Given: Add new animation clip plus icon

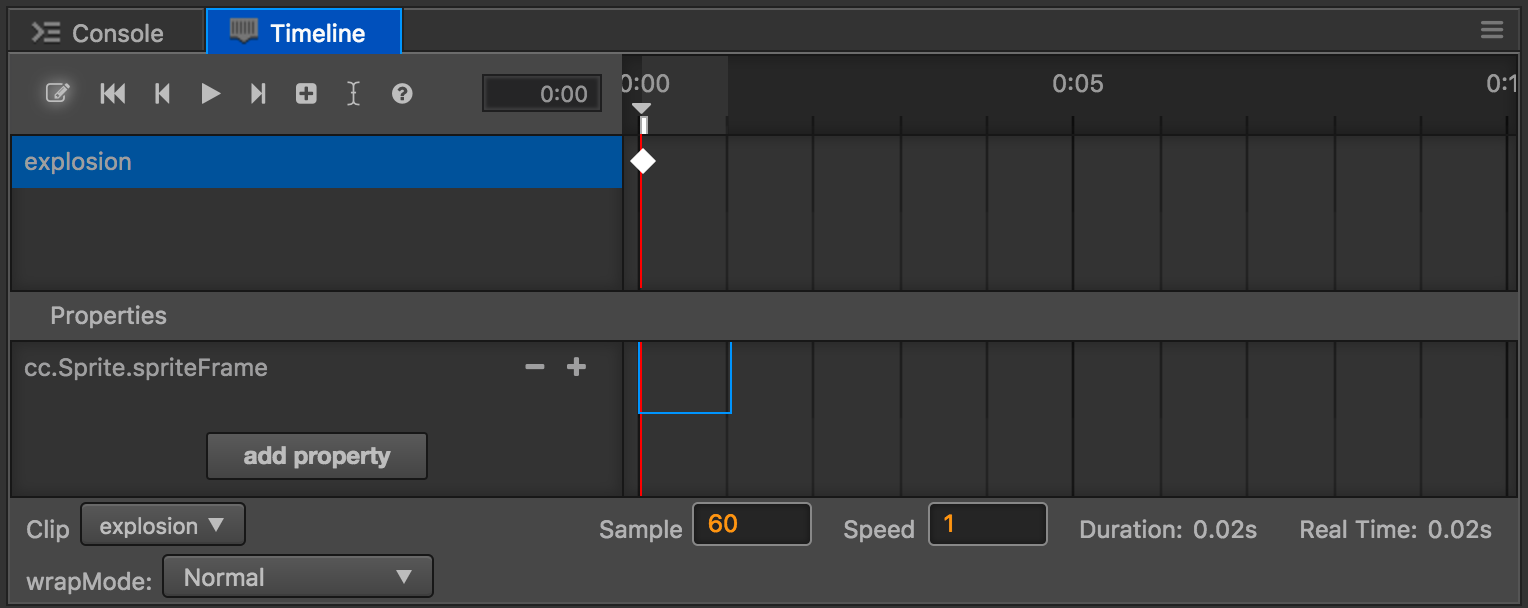Looking at the screenshot, I should 306,93.
